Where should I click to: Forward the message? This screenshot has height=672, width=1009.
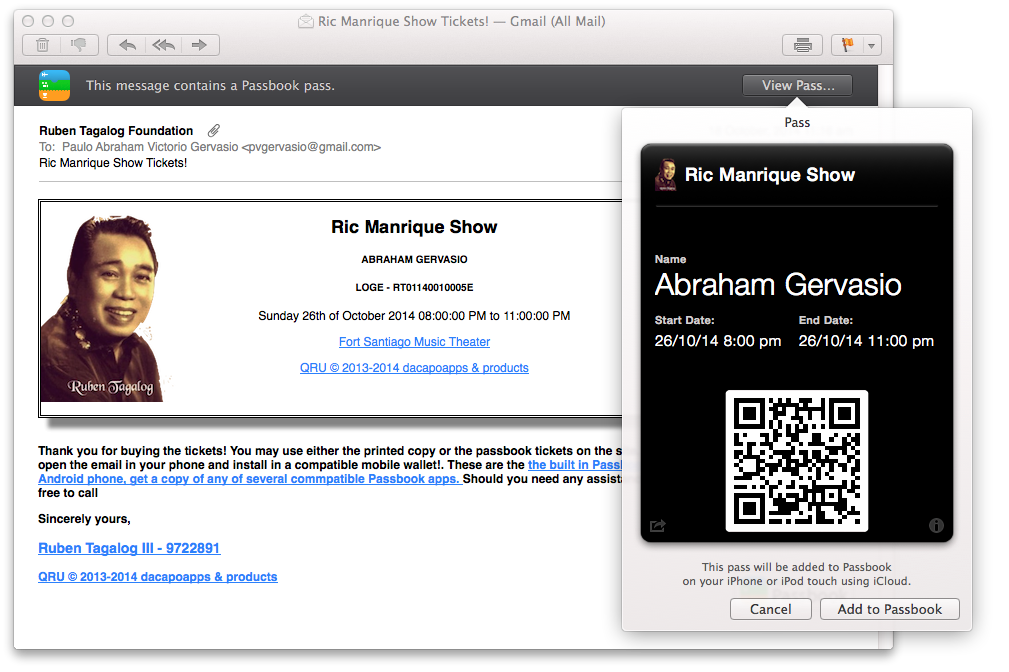(200, 45)
